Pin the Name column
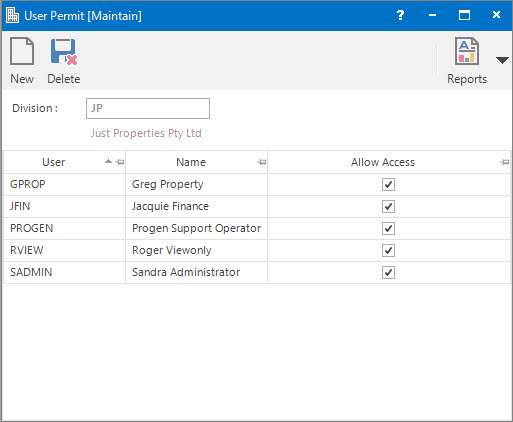 click(x=262, y=162)
